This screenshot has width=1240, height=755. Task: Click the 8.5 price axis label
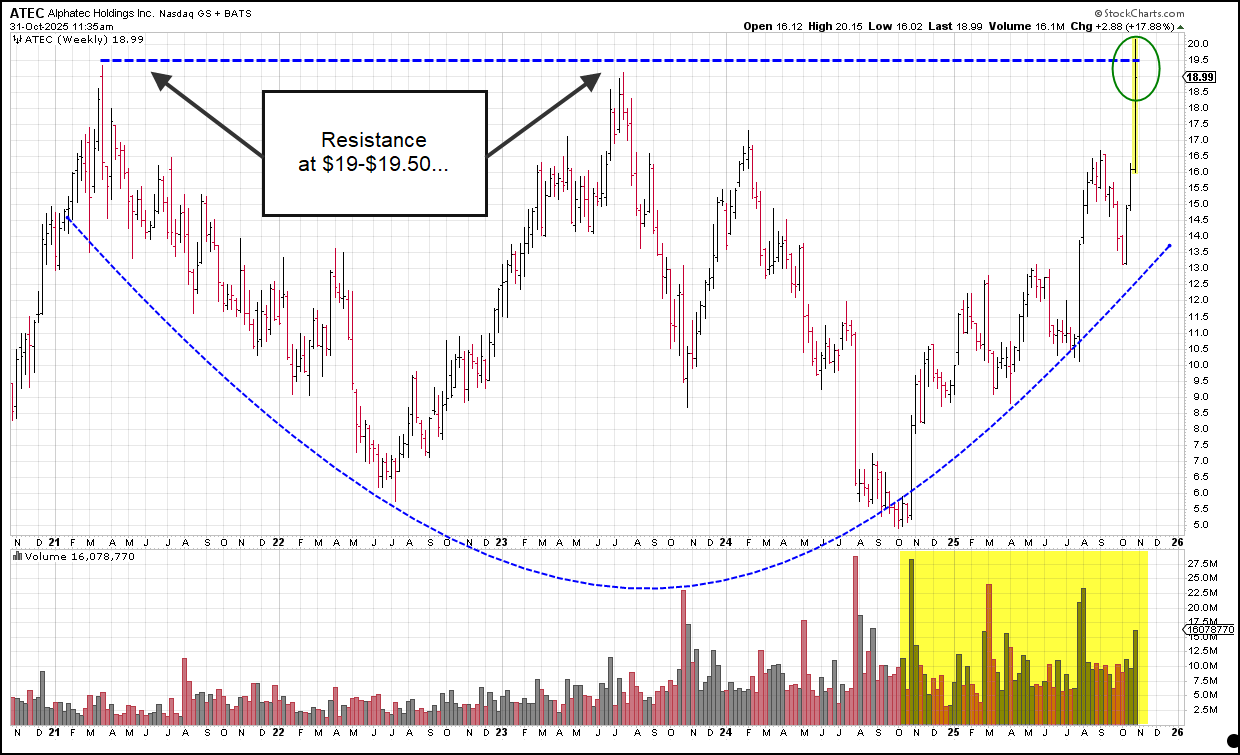1199,412
